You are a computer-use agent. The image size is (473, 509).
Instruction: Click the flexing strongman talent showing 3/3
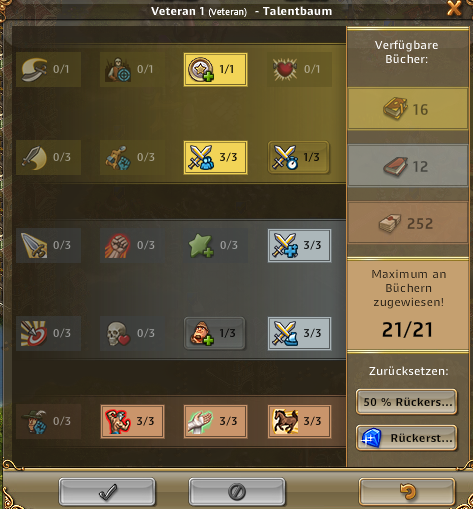pos(132,421)
